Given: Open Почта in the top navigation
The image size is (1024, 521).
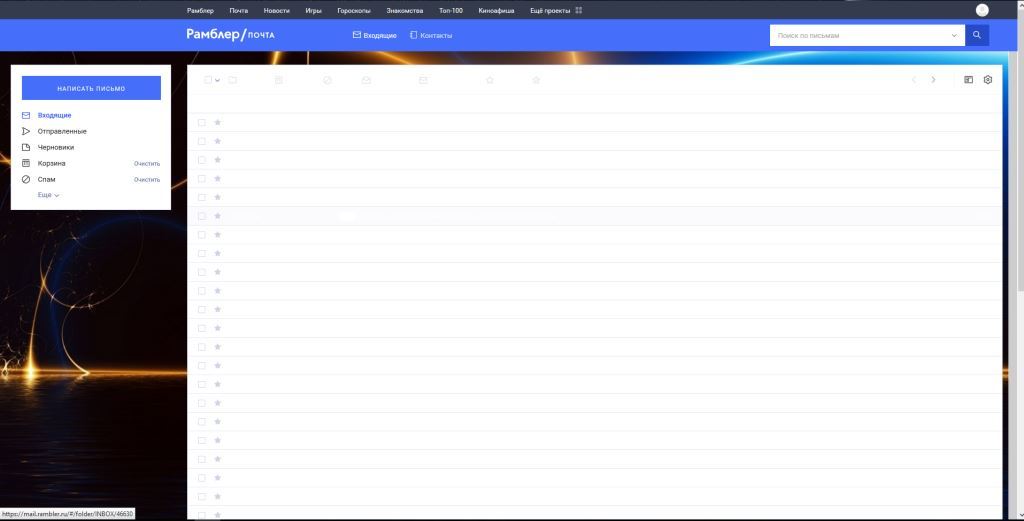Looking at the screenshot, I should tap(238, 10).
